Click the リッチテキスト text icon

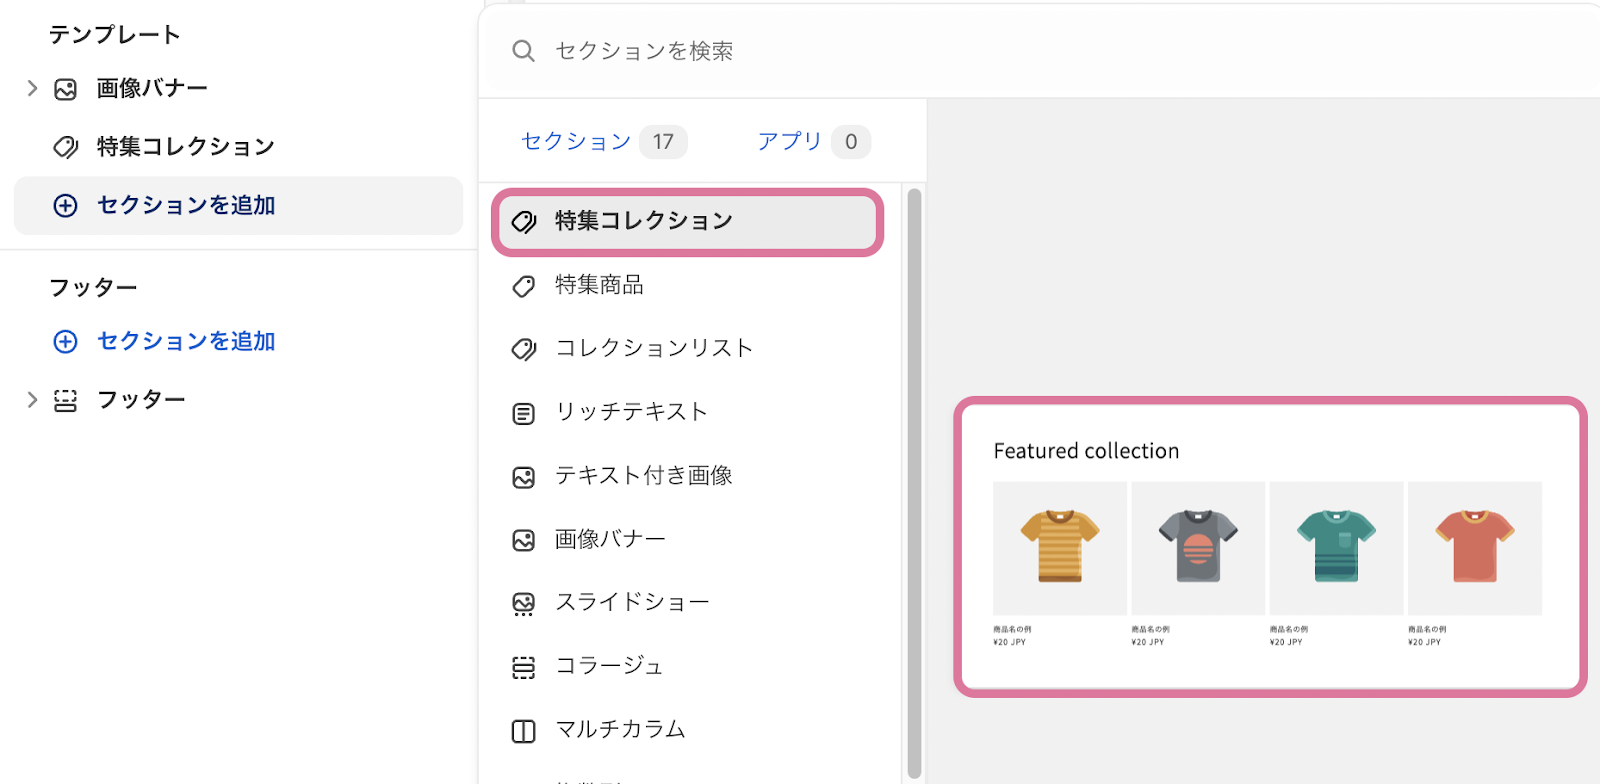pyautogui.click(x=523, y=413)
